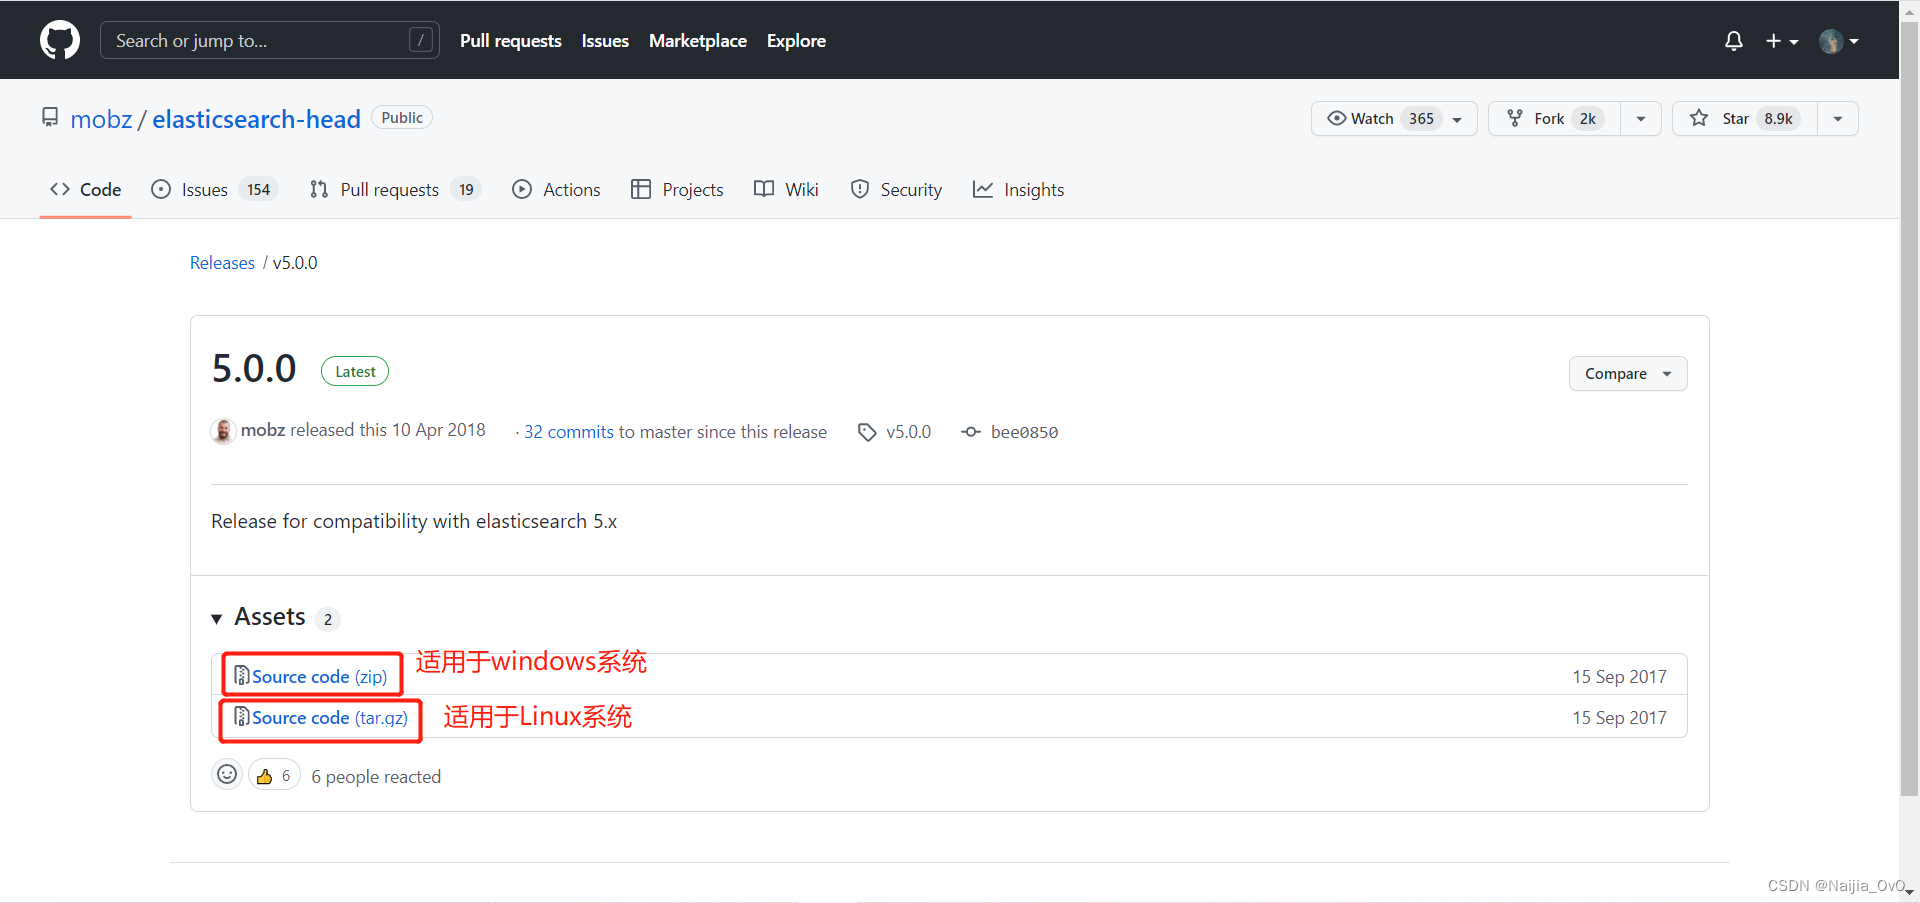Image resolution: width=1920 pixels, height=903 pixels.
Task: Click the 2k forks count
Action: (1588, 119)
